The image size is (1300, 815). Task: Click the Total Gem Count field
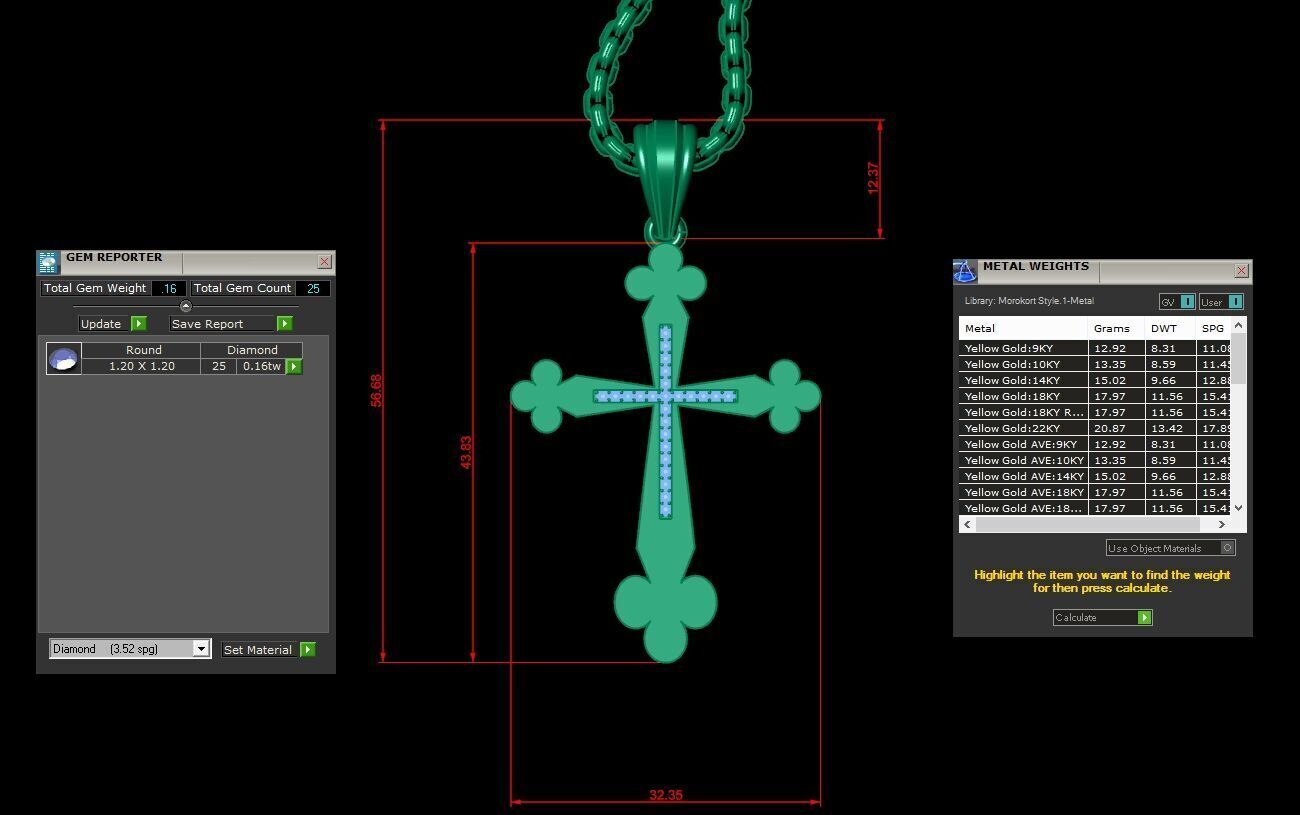tap(260, 288)
